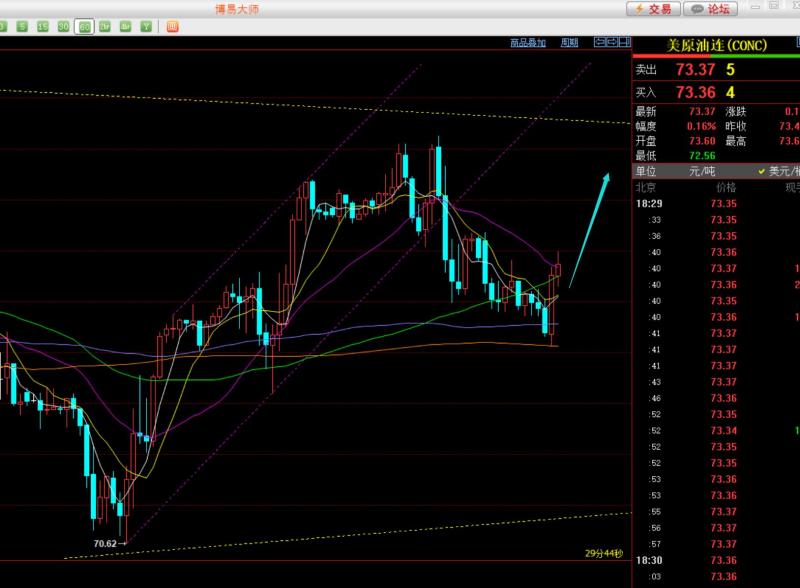
Task: Open the 商品叠加 overlay link
Action: [x=527, y=43]
